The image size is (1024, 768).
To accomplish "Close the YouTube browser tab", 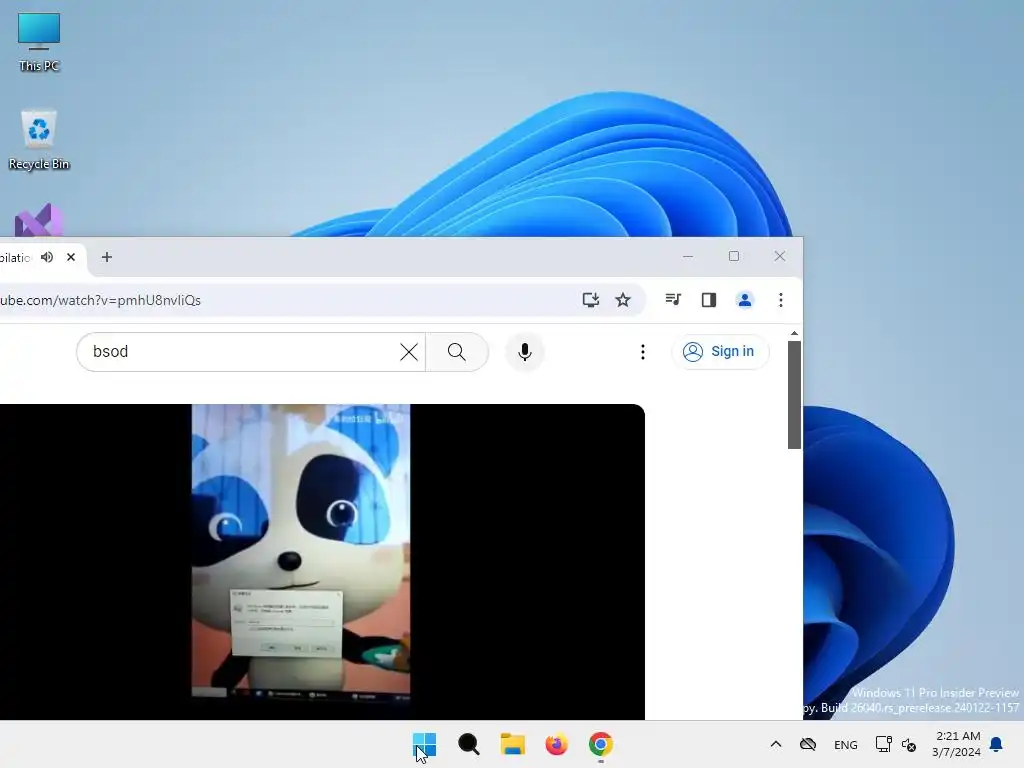I will [x=71, y=257].
